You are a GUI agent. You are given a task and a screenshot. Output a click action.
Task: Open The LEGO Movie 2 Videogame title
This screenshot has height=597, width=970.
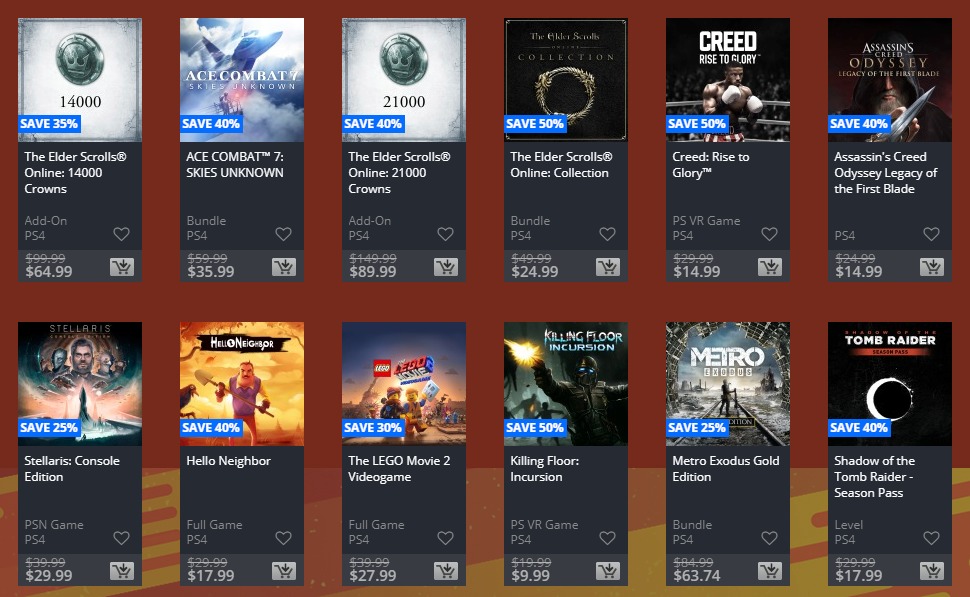click(x=399, y=468)
